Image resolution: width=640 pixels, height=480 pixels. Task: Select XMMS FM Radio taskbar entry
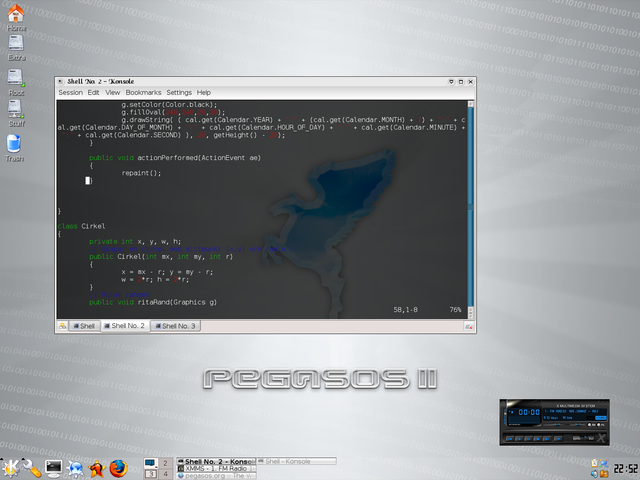click(x=216, y=469)
